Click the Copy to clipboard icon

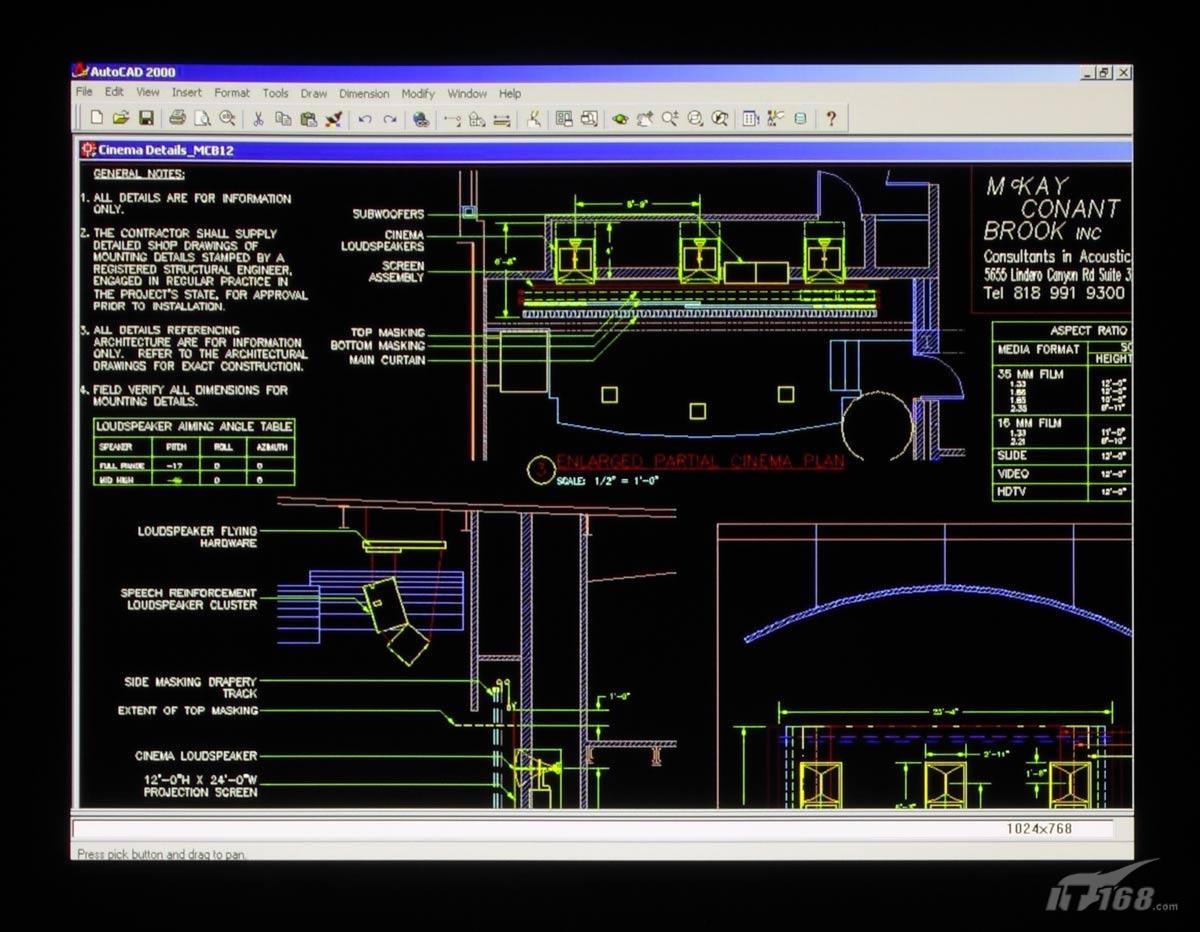pos(283,119)
